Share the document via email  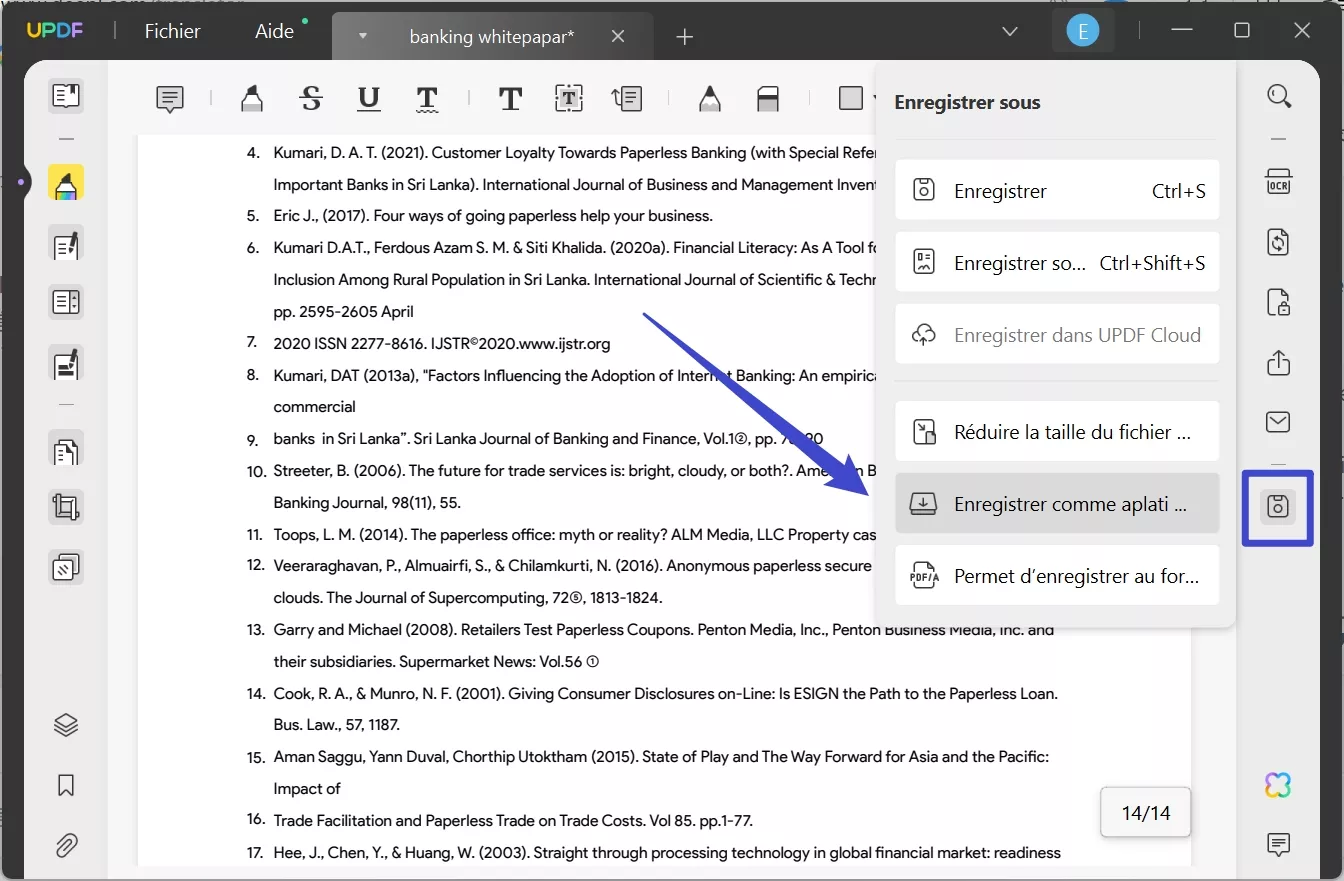[x=1278, y=422]
